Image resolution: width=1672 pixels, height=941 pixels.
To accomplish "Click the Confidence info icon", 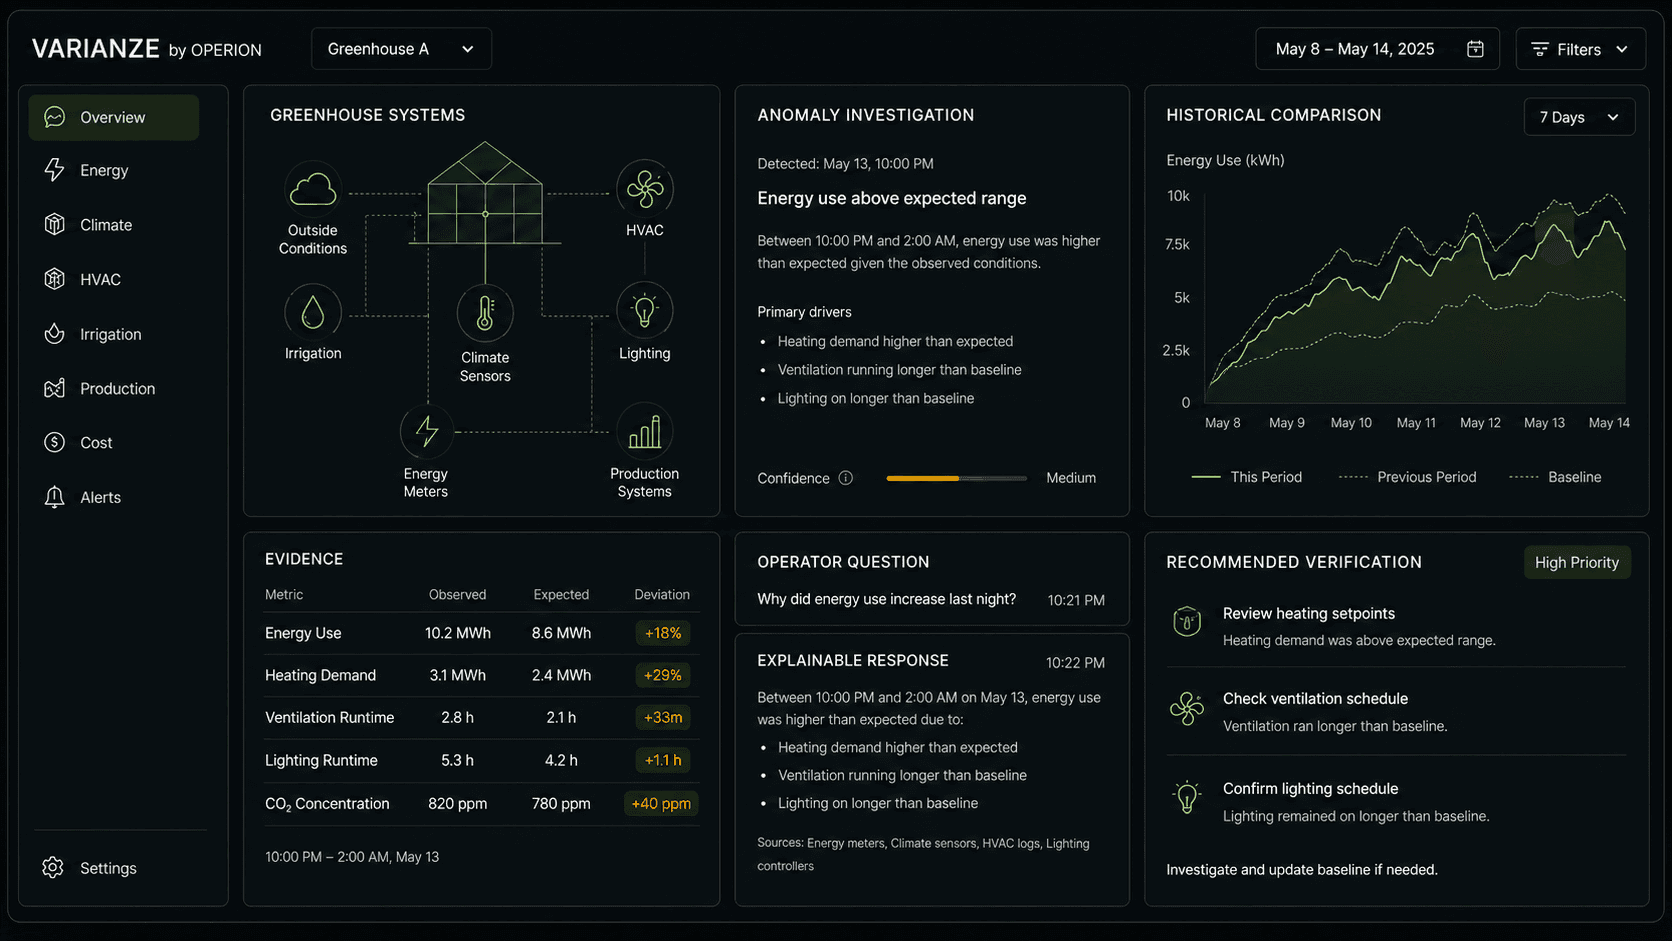I will click(x=846, y=478).
